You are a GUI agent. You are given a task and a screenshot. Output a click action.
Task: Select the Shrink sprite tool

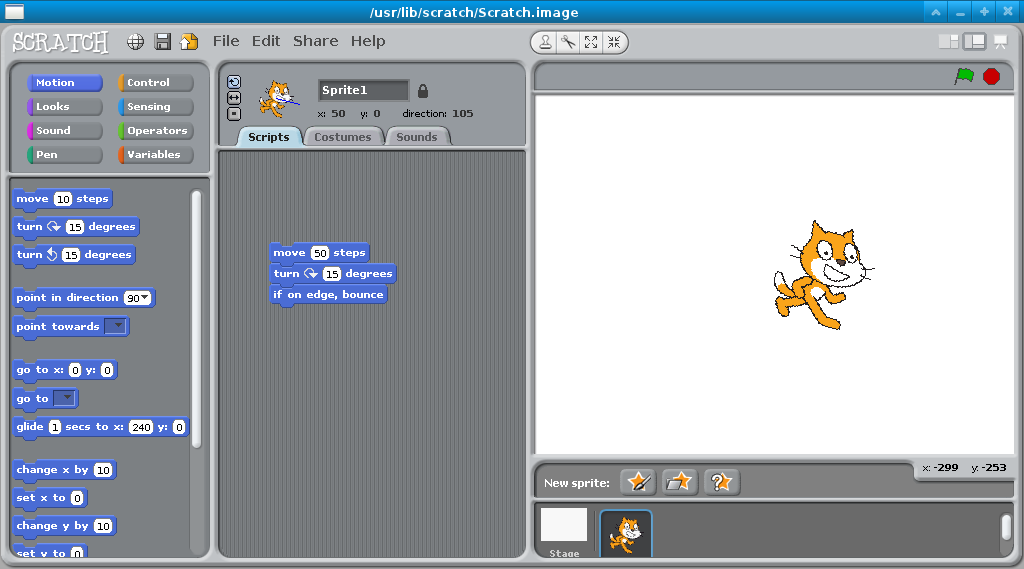pos(614,42)
